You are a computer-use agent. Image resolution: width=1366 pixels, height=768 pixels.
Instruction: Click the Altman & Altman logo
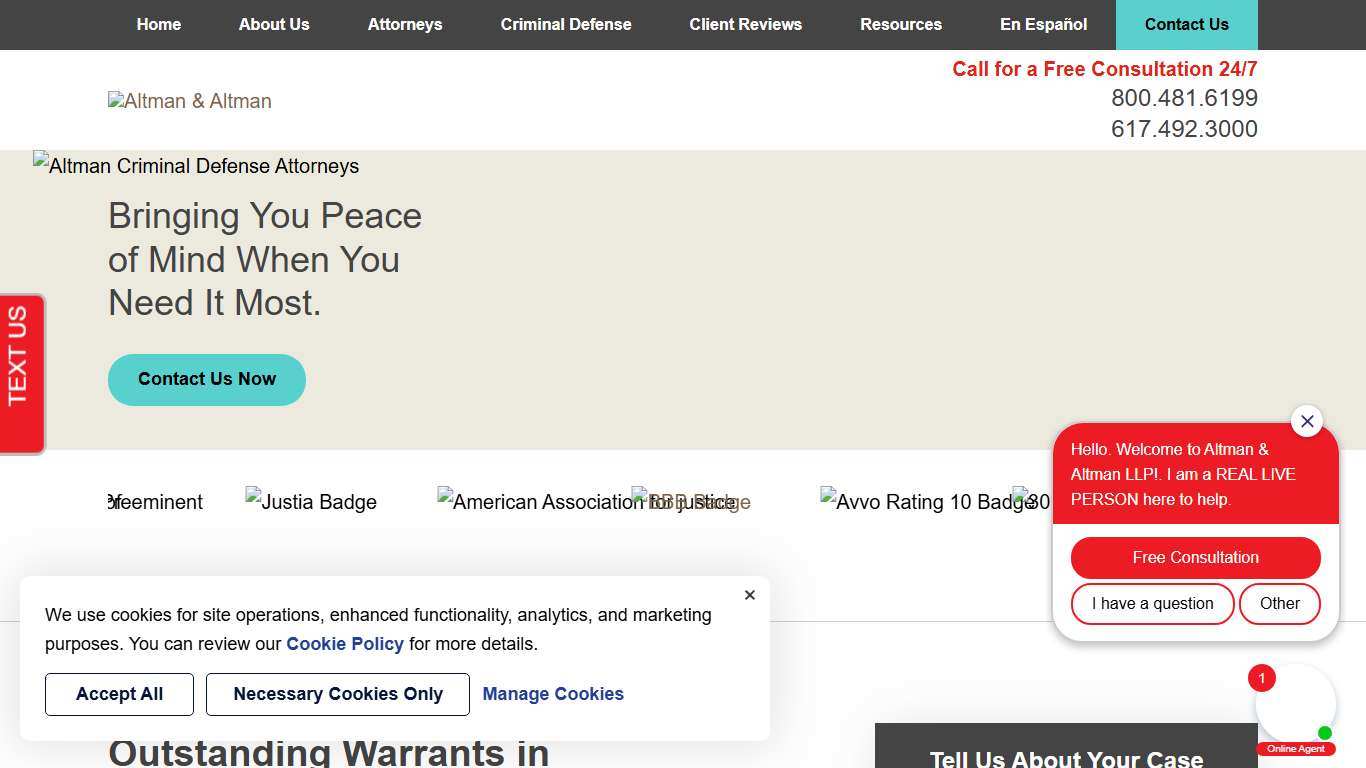click(190, 101)
